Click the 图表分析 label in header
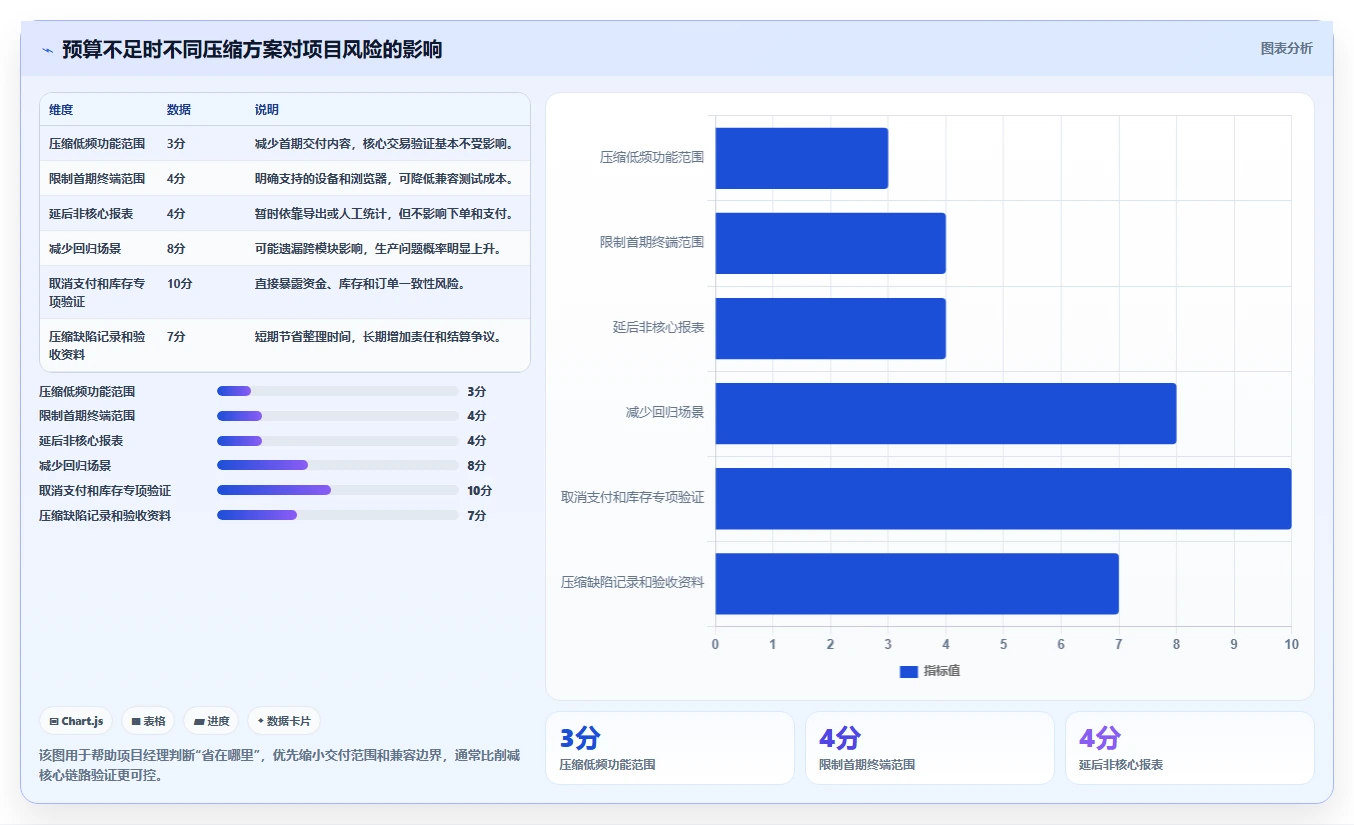The width and height of the screenshot is (1354, 825). coord(1286,48)
